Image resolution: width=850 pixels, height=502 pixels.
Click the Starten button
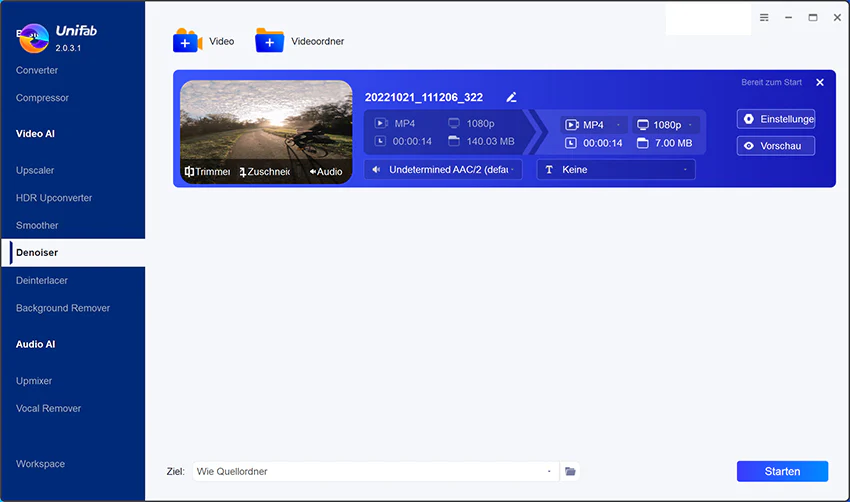(782, 471)
